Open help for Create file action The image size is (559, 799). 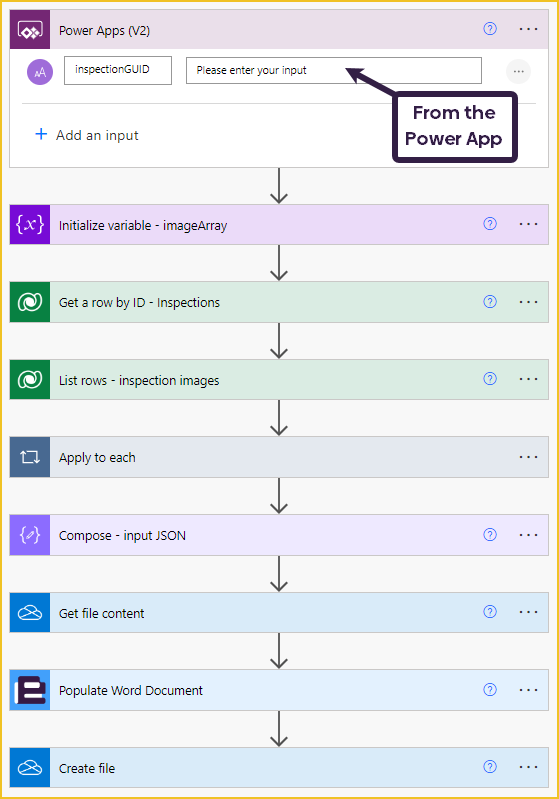click(x=490, y=767)
